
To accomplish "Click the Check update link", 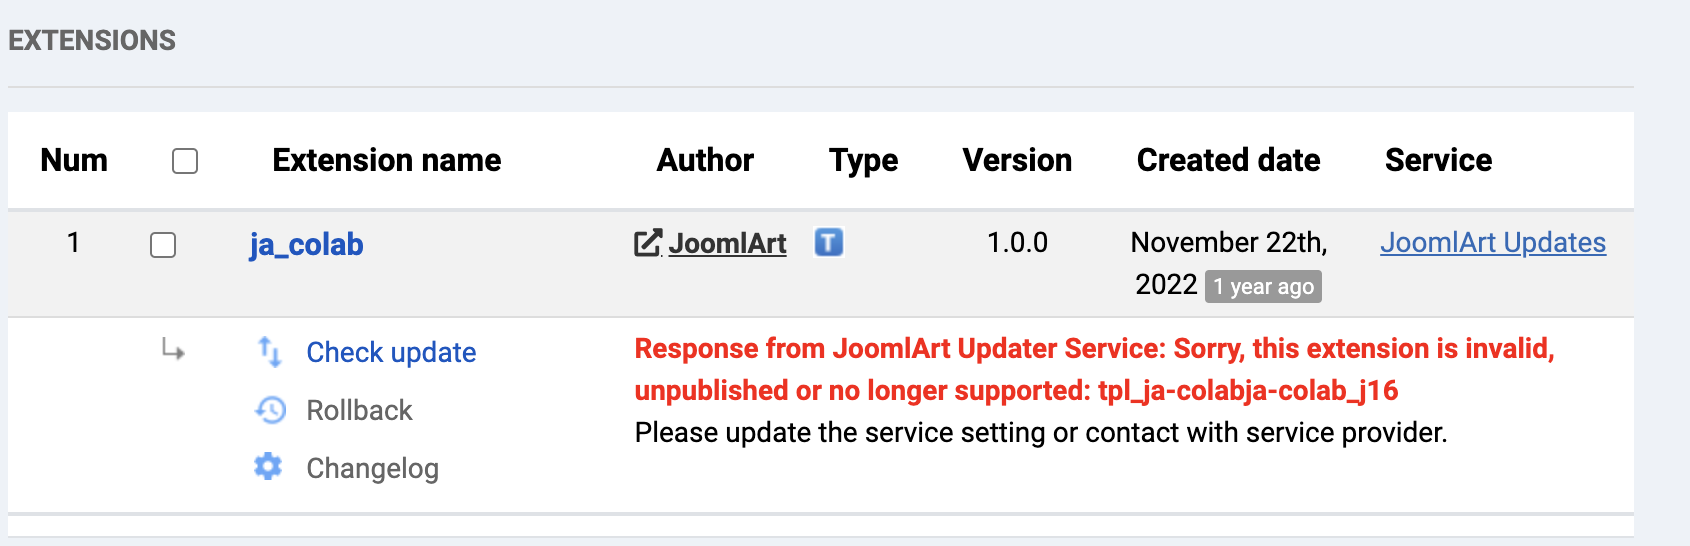I will tap(391, 352).
